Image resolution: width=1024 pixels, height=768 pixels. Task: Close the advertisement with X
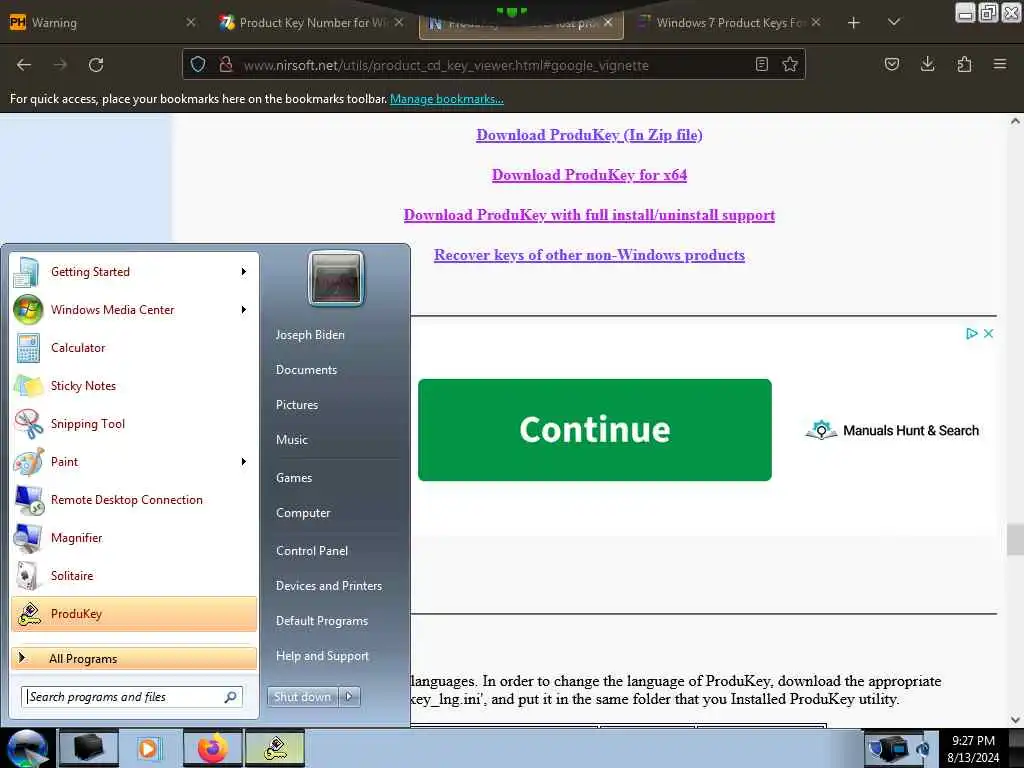(x=988, y=333)
